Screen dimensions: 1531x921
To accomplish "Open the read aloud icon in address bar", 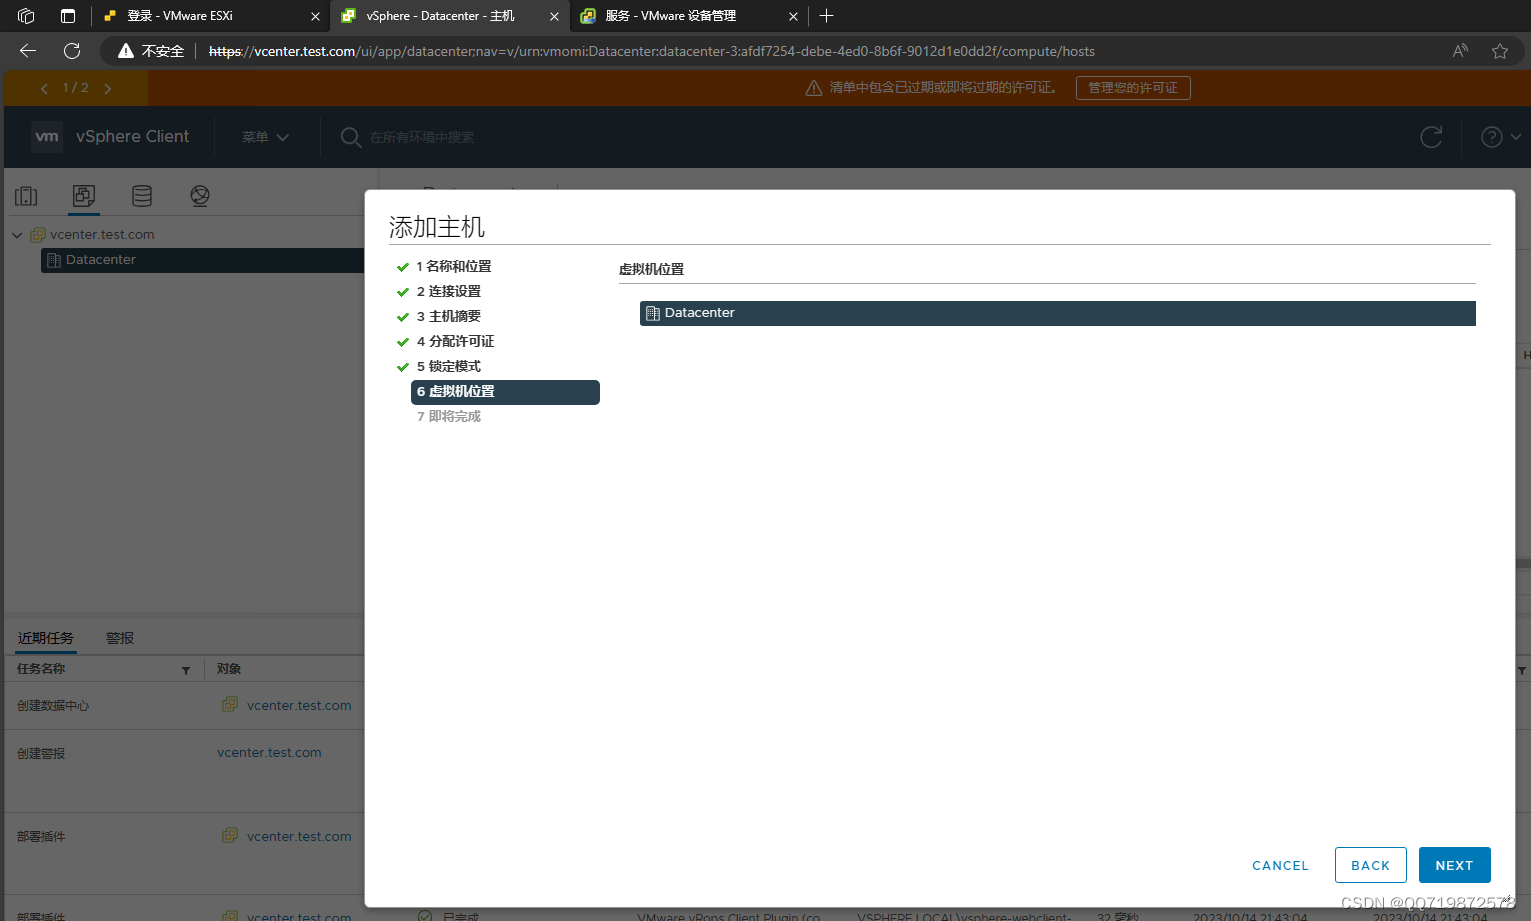I will 1460,51.
